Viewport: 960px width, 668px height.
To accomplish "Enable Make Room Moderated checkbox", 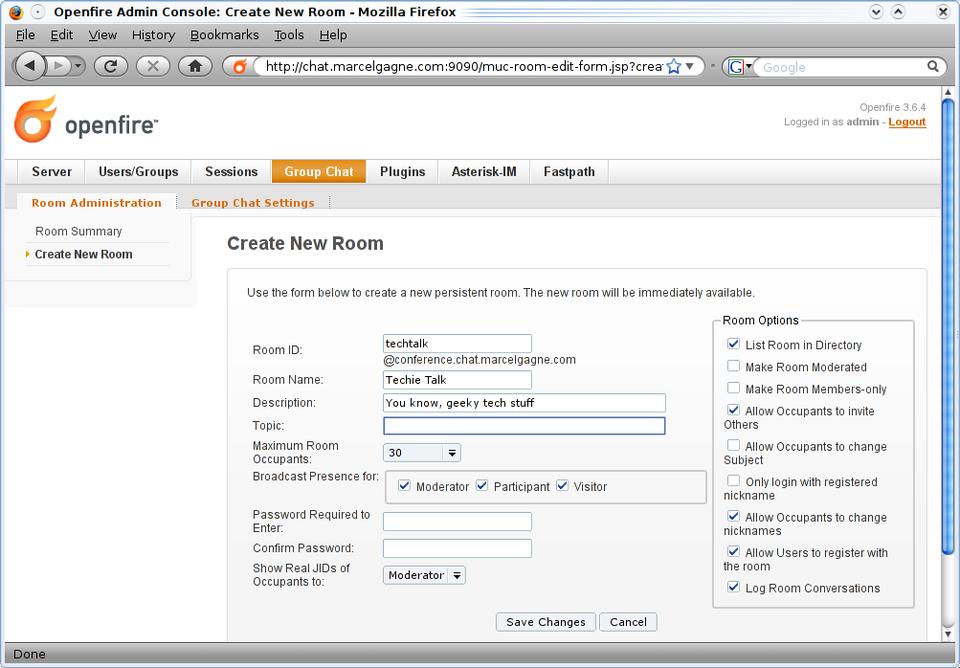I will 734,367.
